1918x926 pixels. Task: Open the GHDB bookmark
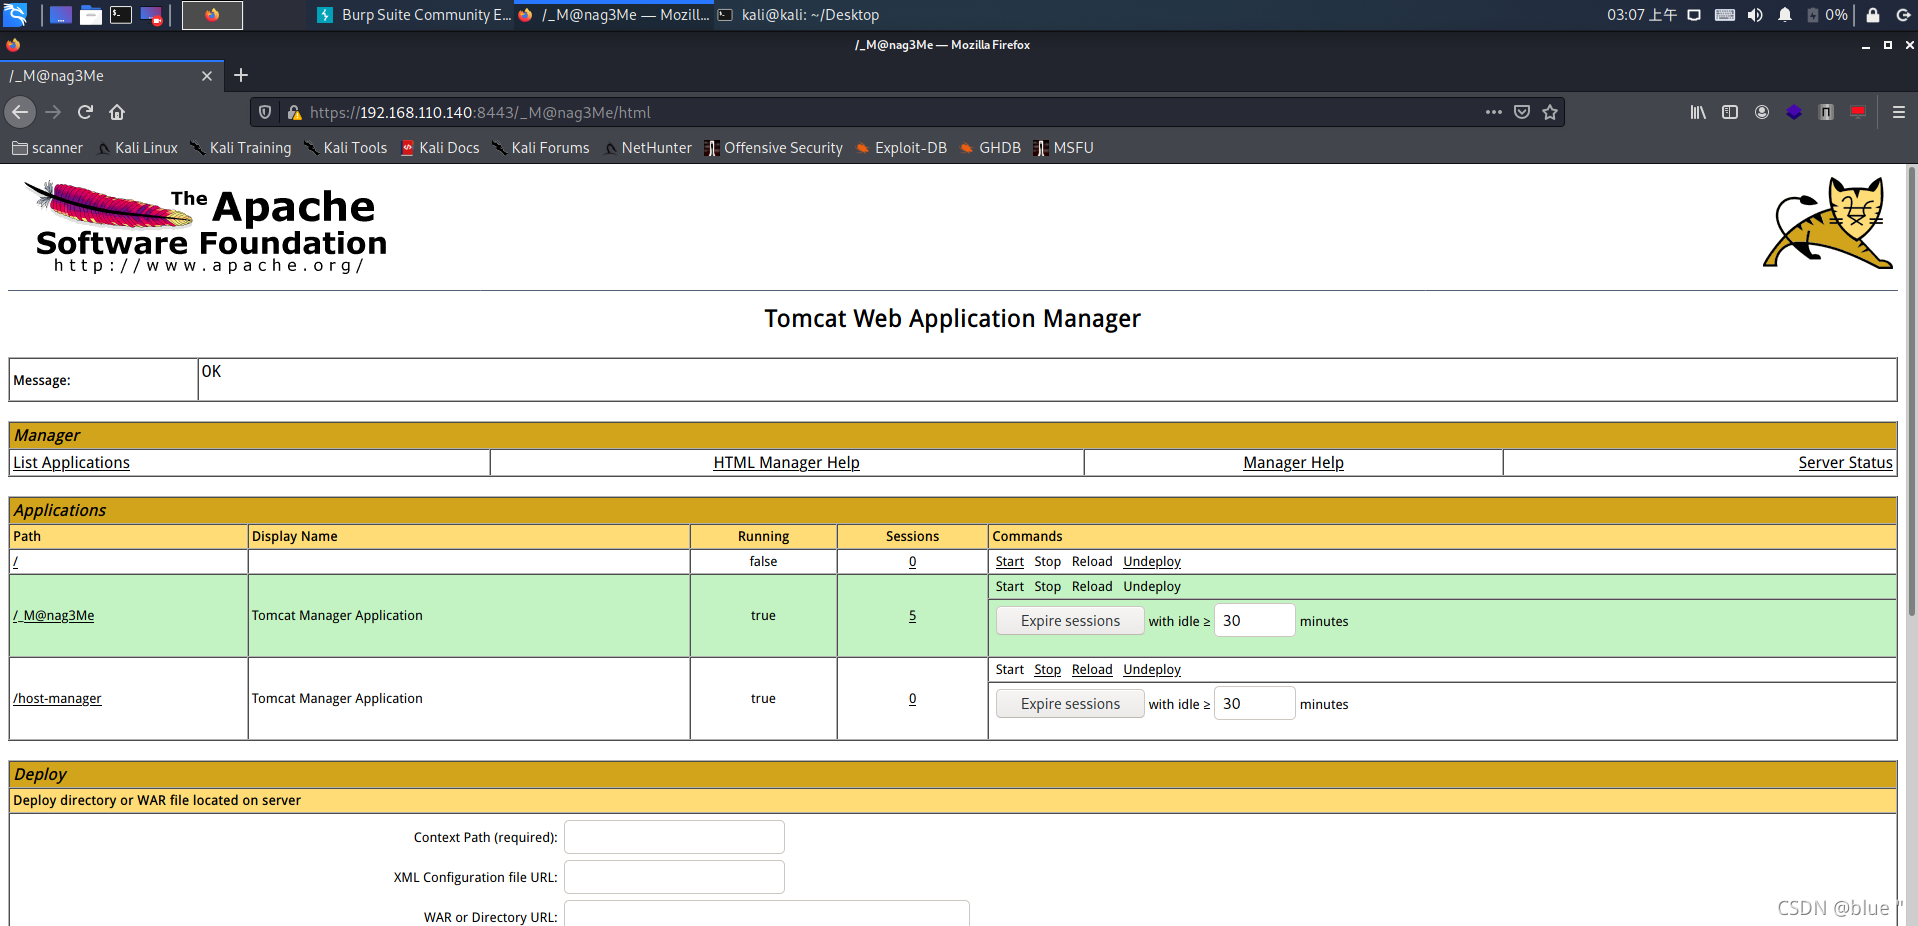990,148
